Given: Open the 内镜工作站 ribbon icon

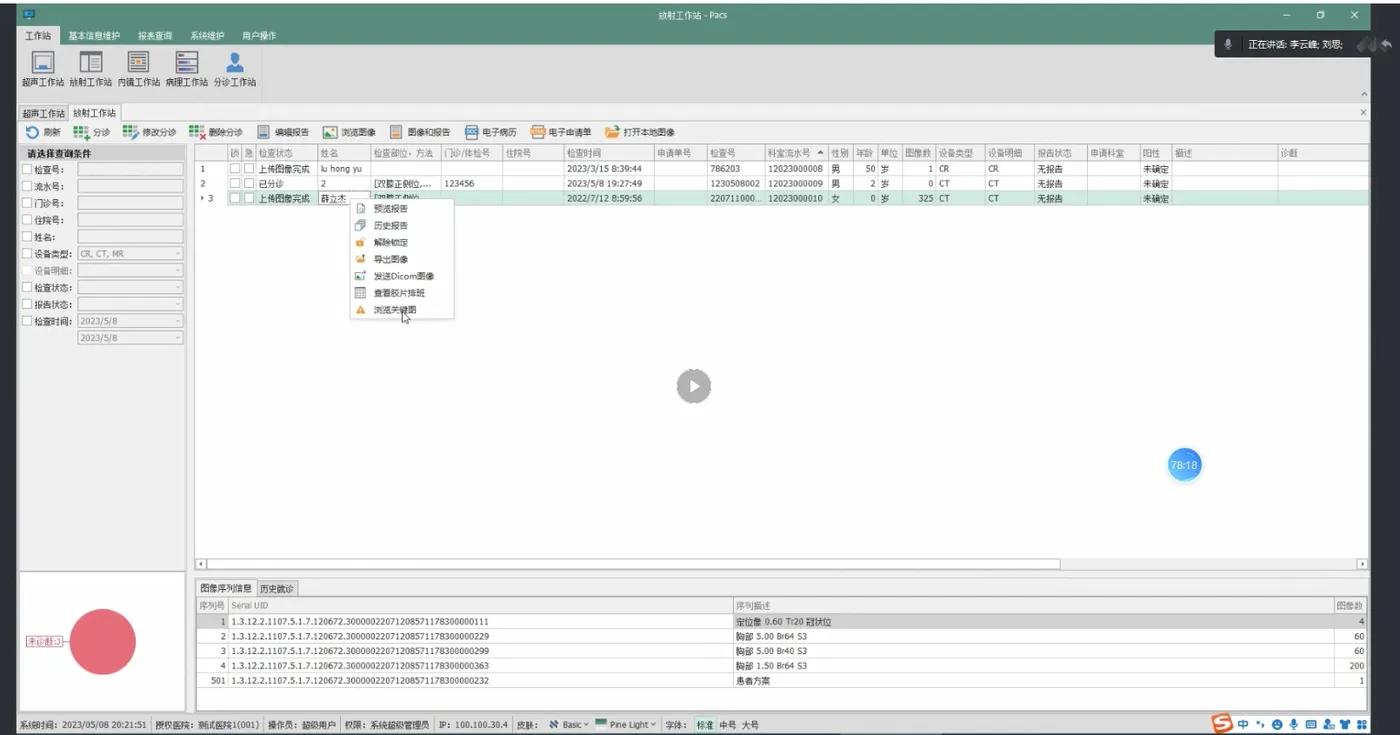Looking at the screenshot, I should pyautogui.click(x=139, y=69).
